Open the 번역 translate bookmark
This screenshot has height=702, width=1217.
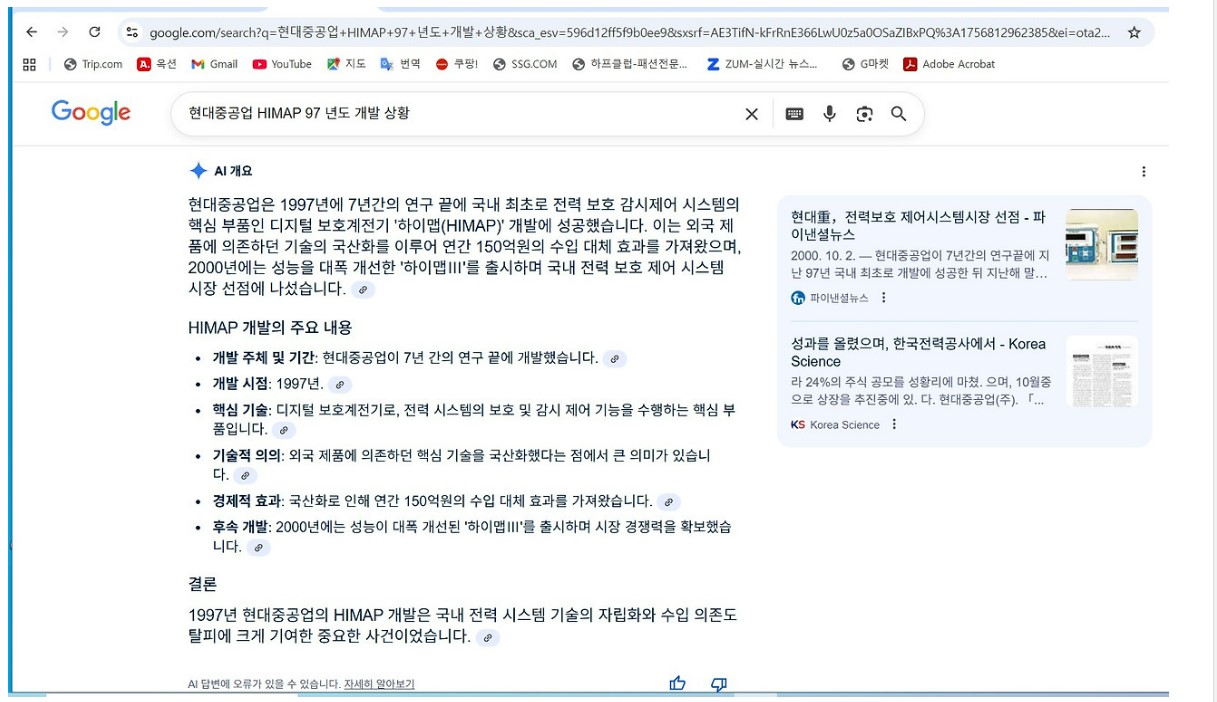400,64
